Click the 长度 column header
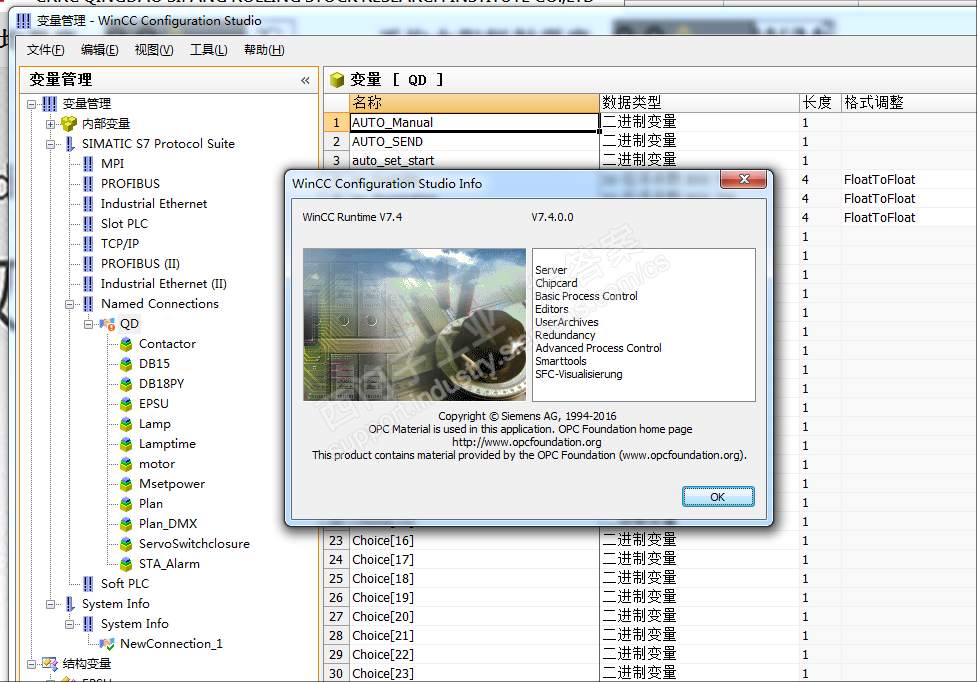977x682 pixels. pyautogui.click(x=820, y=103)
